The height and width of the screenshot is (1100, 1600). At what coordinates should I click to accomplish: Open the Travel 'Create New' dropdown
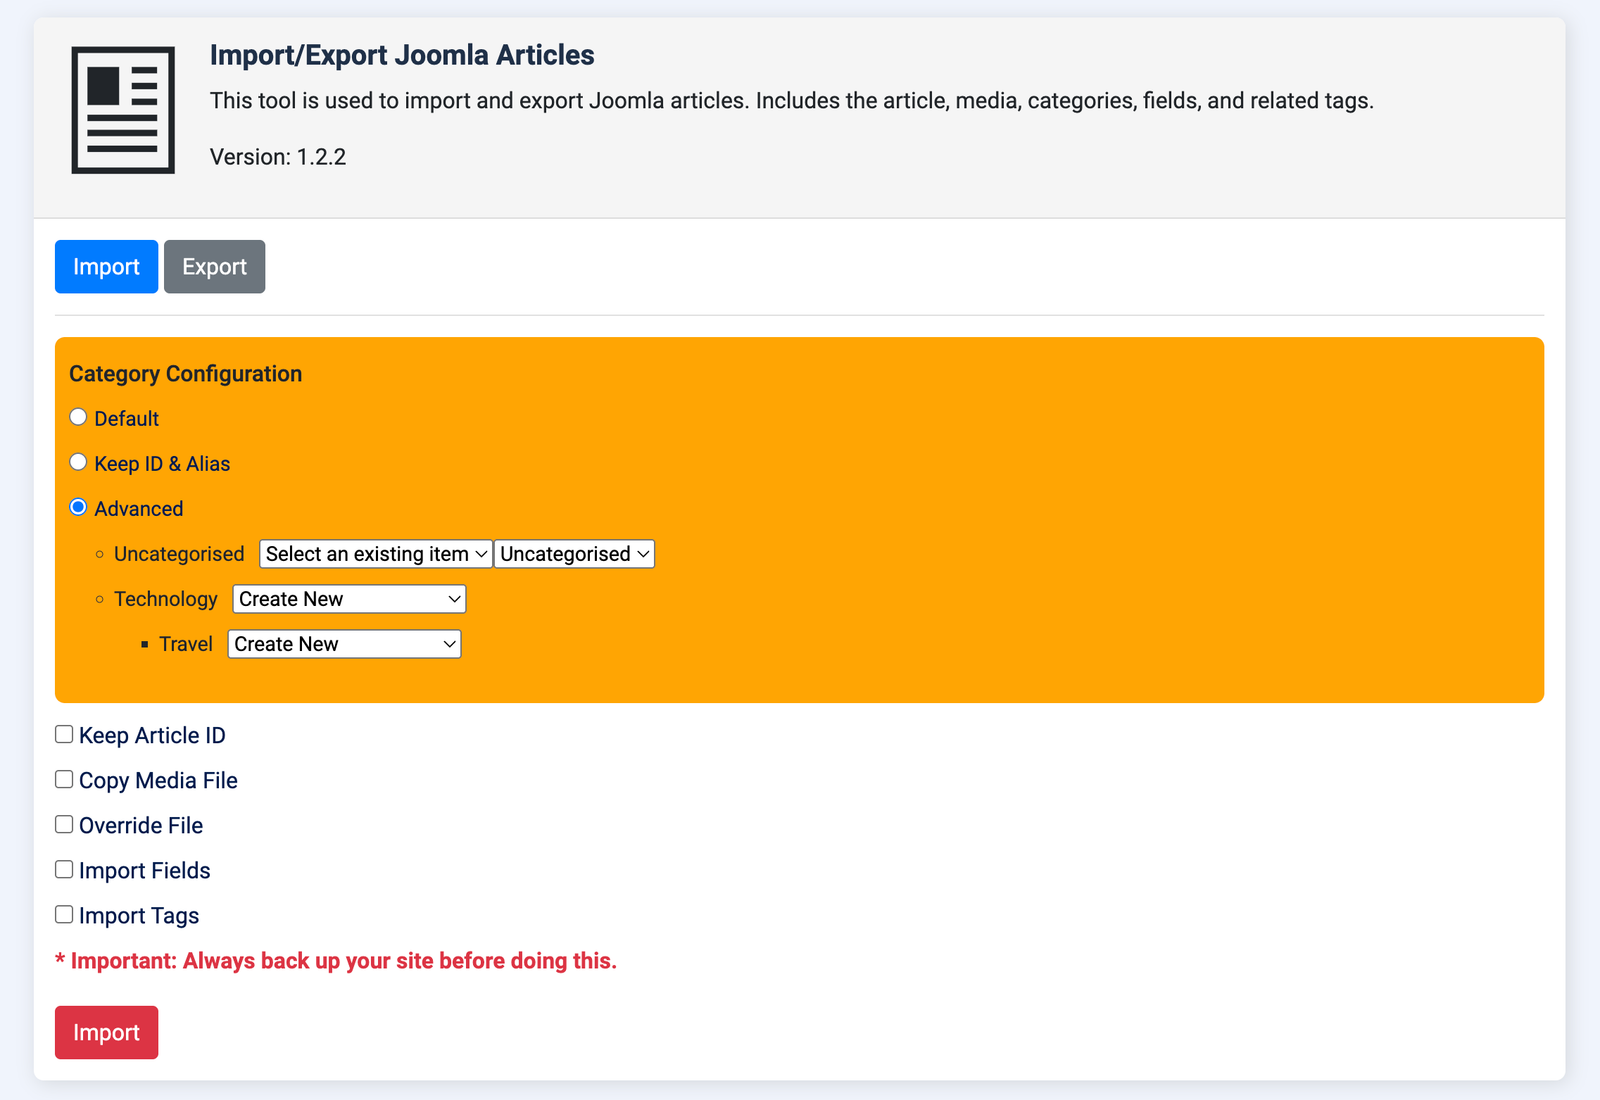coord(344,644)
